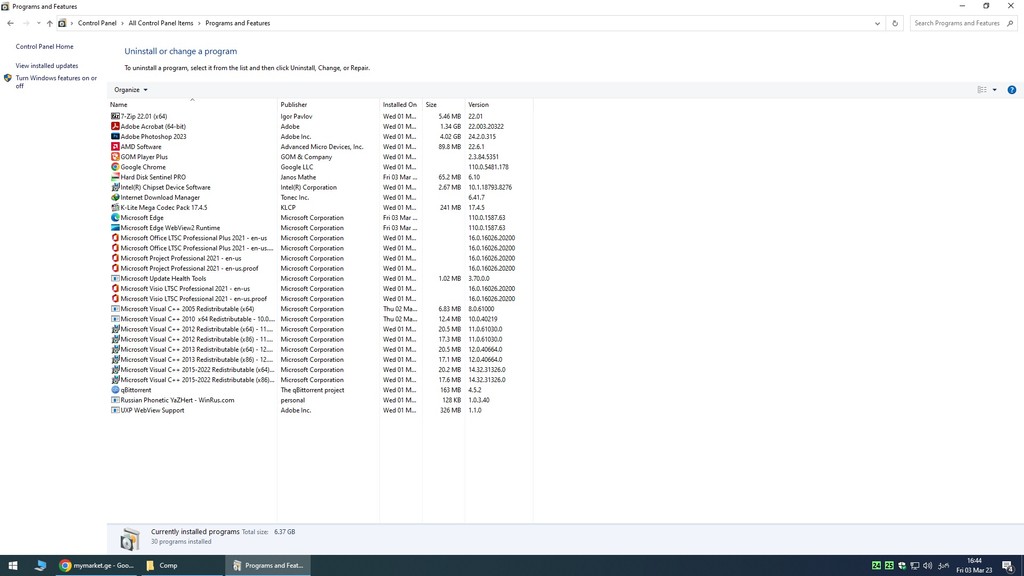Click the Microsoft Project Professional 2021 - en-us icon
The image size is (1024, 576).
[x=115, y=258]
